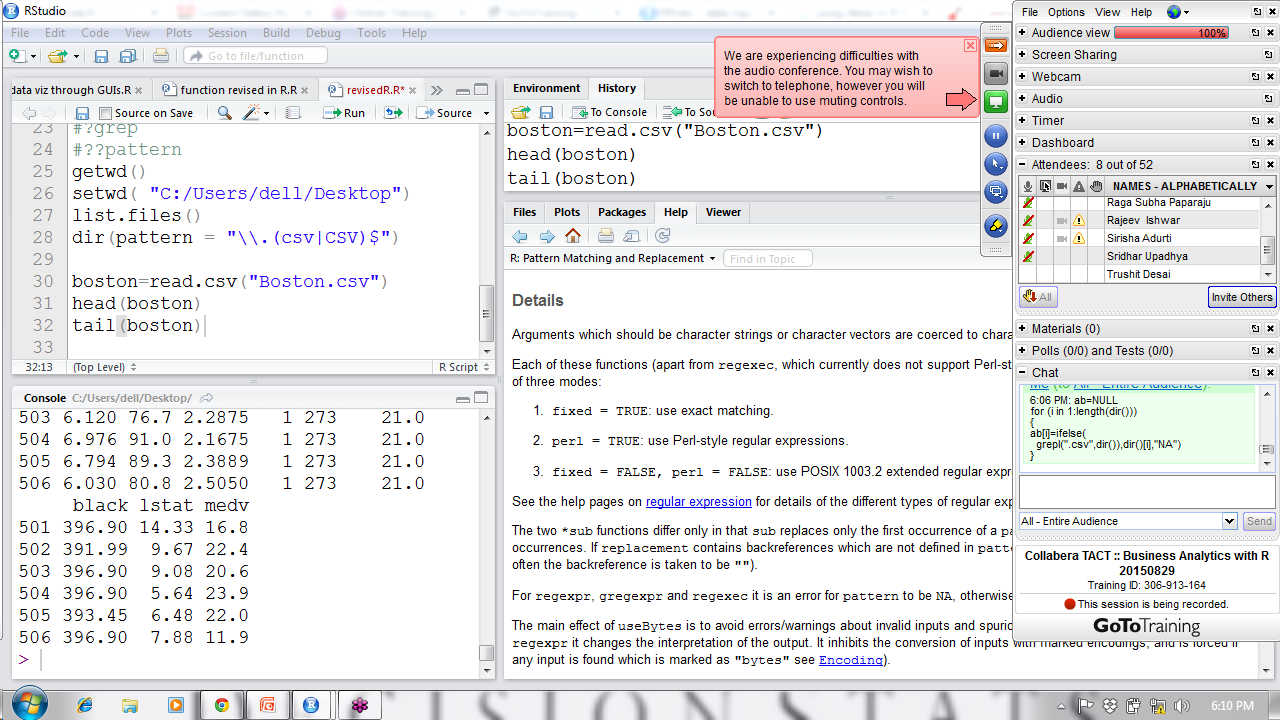The image size is (1280, 720).
Task: Pause screen sharing in GoToTraining
Action: [995, 135]
